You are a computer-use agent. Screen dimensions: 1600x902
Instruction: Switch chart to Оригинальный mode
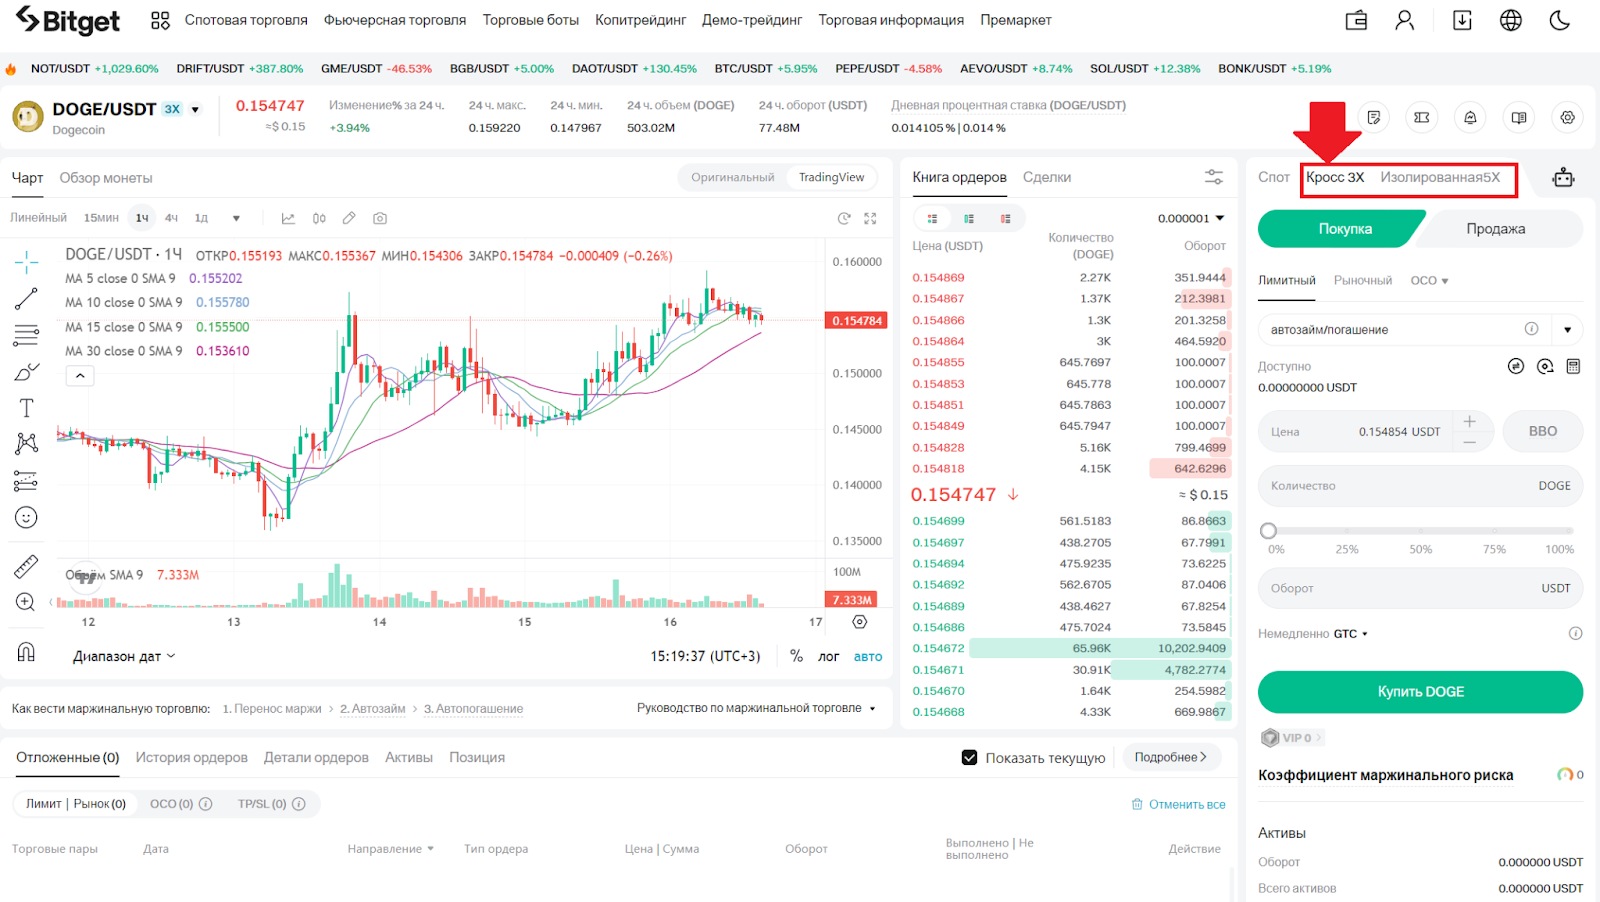(x=732, y=177)
